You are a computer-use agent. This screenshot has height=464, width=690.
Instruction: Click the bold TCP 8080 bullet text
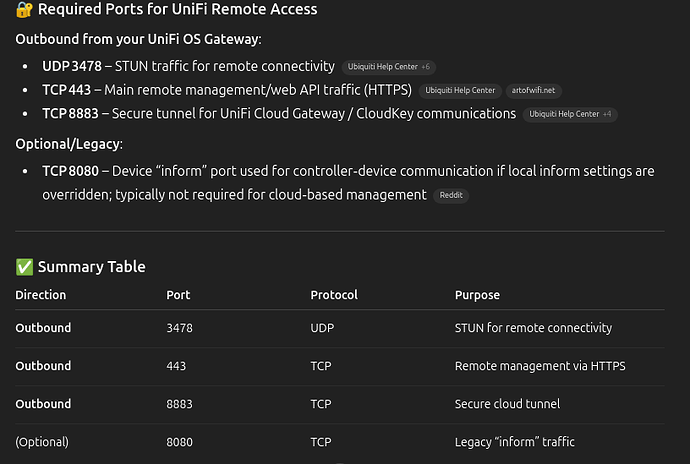70,171
